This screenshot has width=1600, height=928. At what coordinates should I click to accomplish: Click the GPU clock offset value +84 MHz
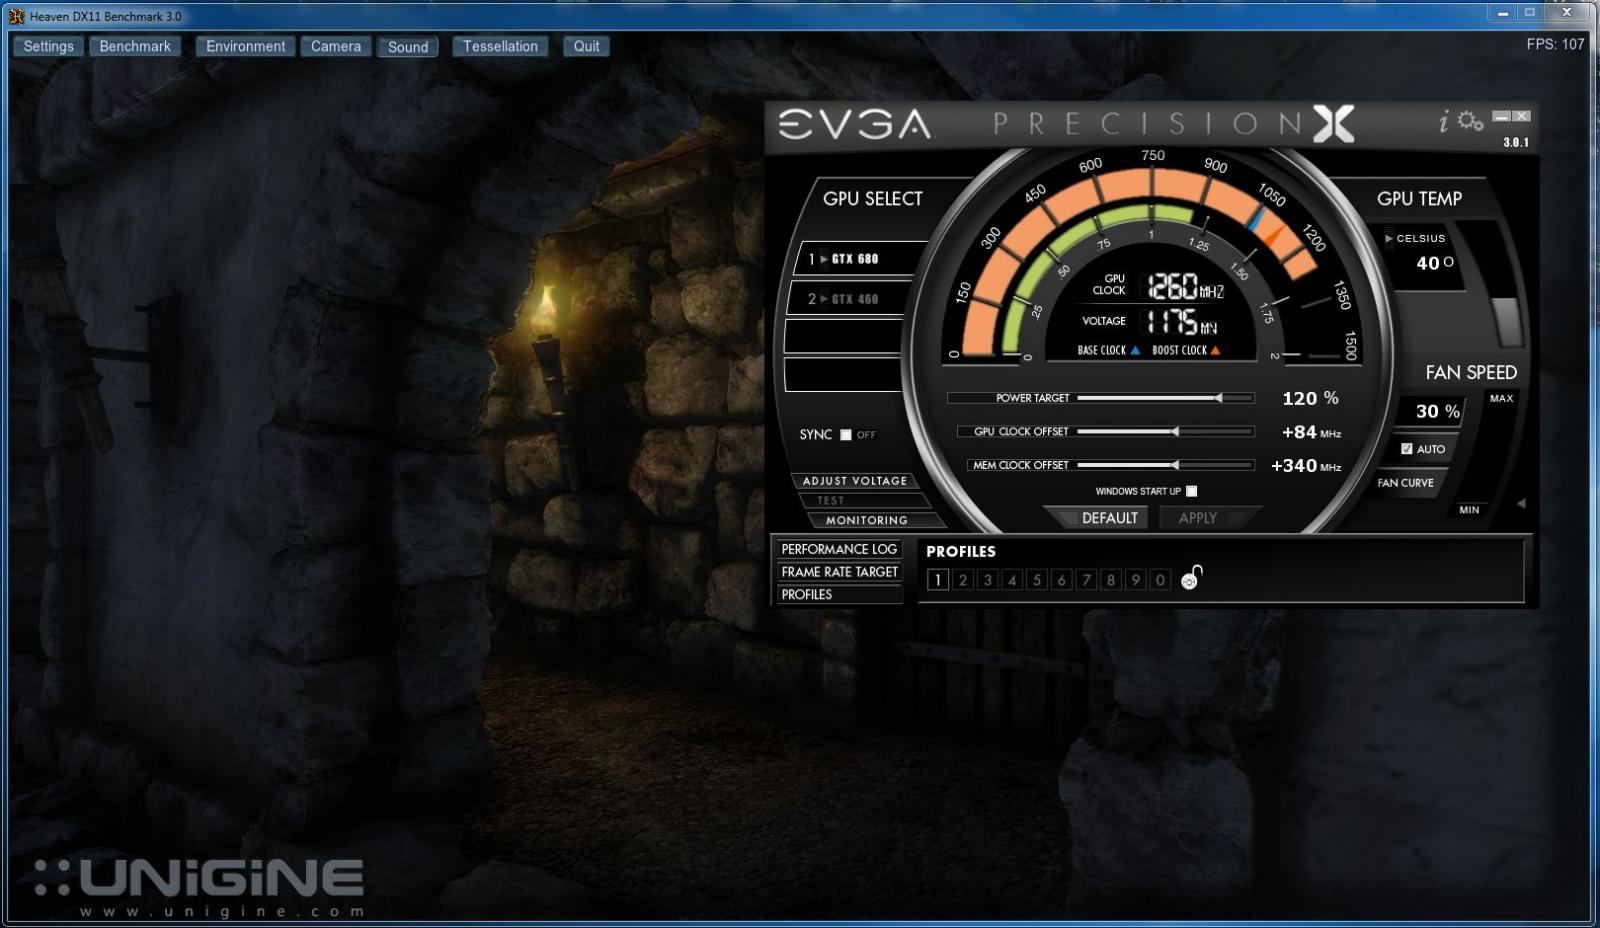tap(1311, 432)
